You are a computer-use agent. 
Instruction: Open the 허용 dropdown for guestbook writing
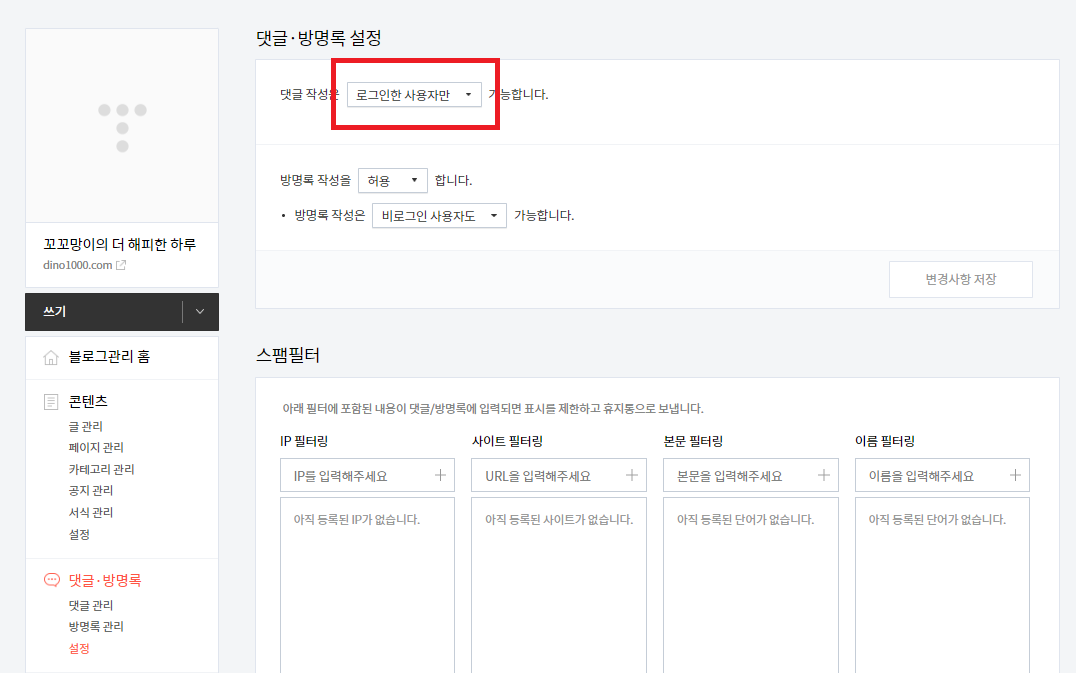[x=393, y=180]
